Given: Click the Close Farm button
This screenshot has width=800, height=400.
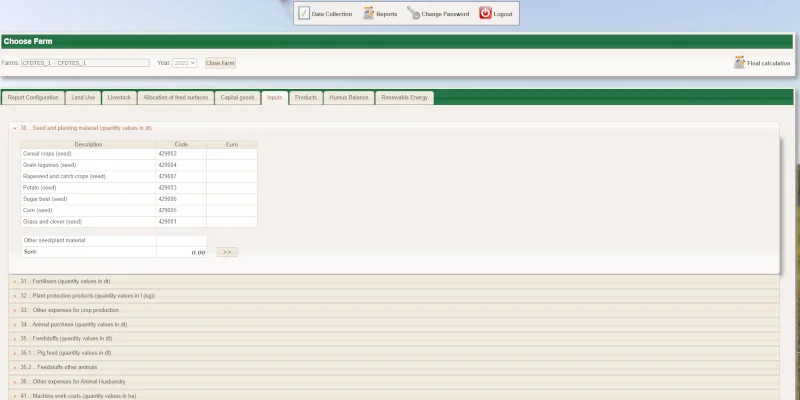Looking at the screenshot, I should (220, 63).
